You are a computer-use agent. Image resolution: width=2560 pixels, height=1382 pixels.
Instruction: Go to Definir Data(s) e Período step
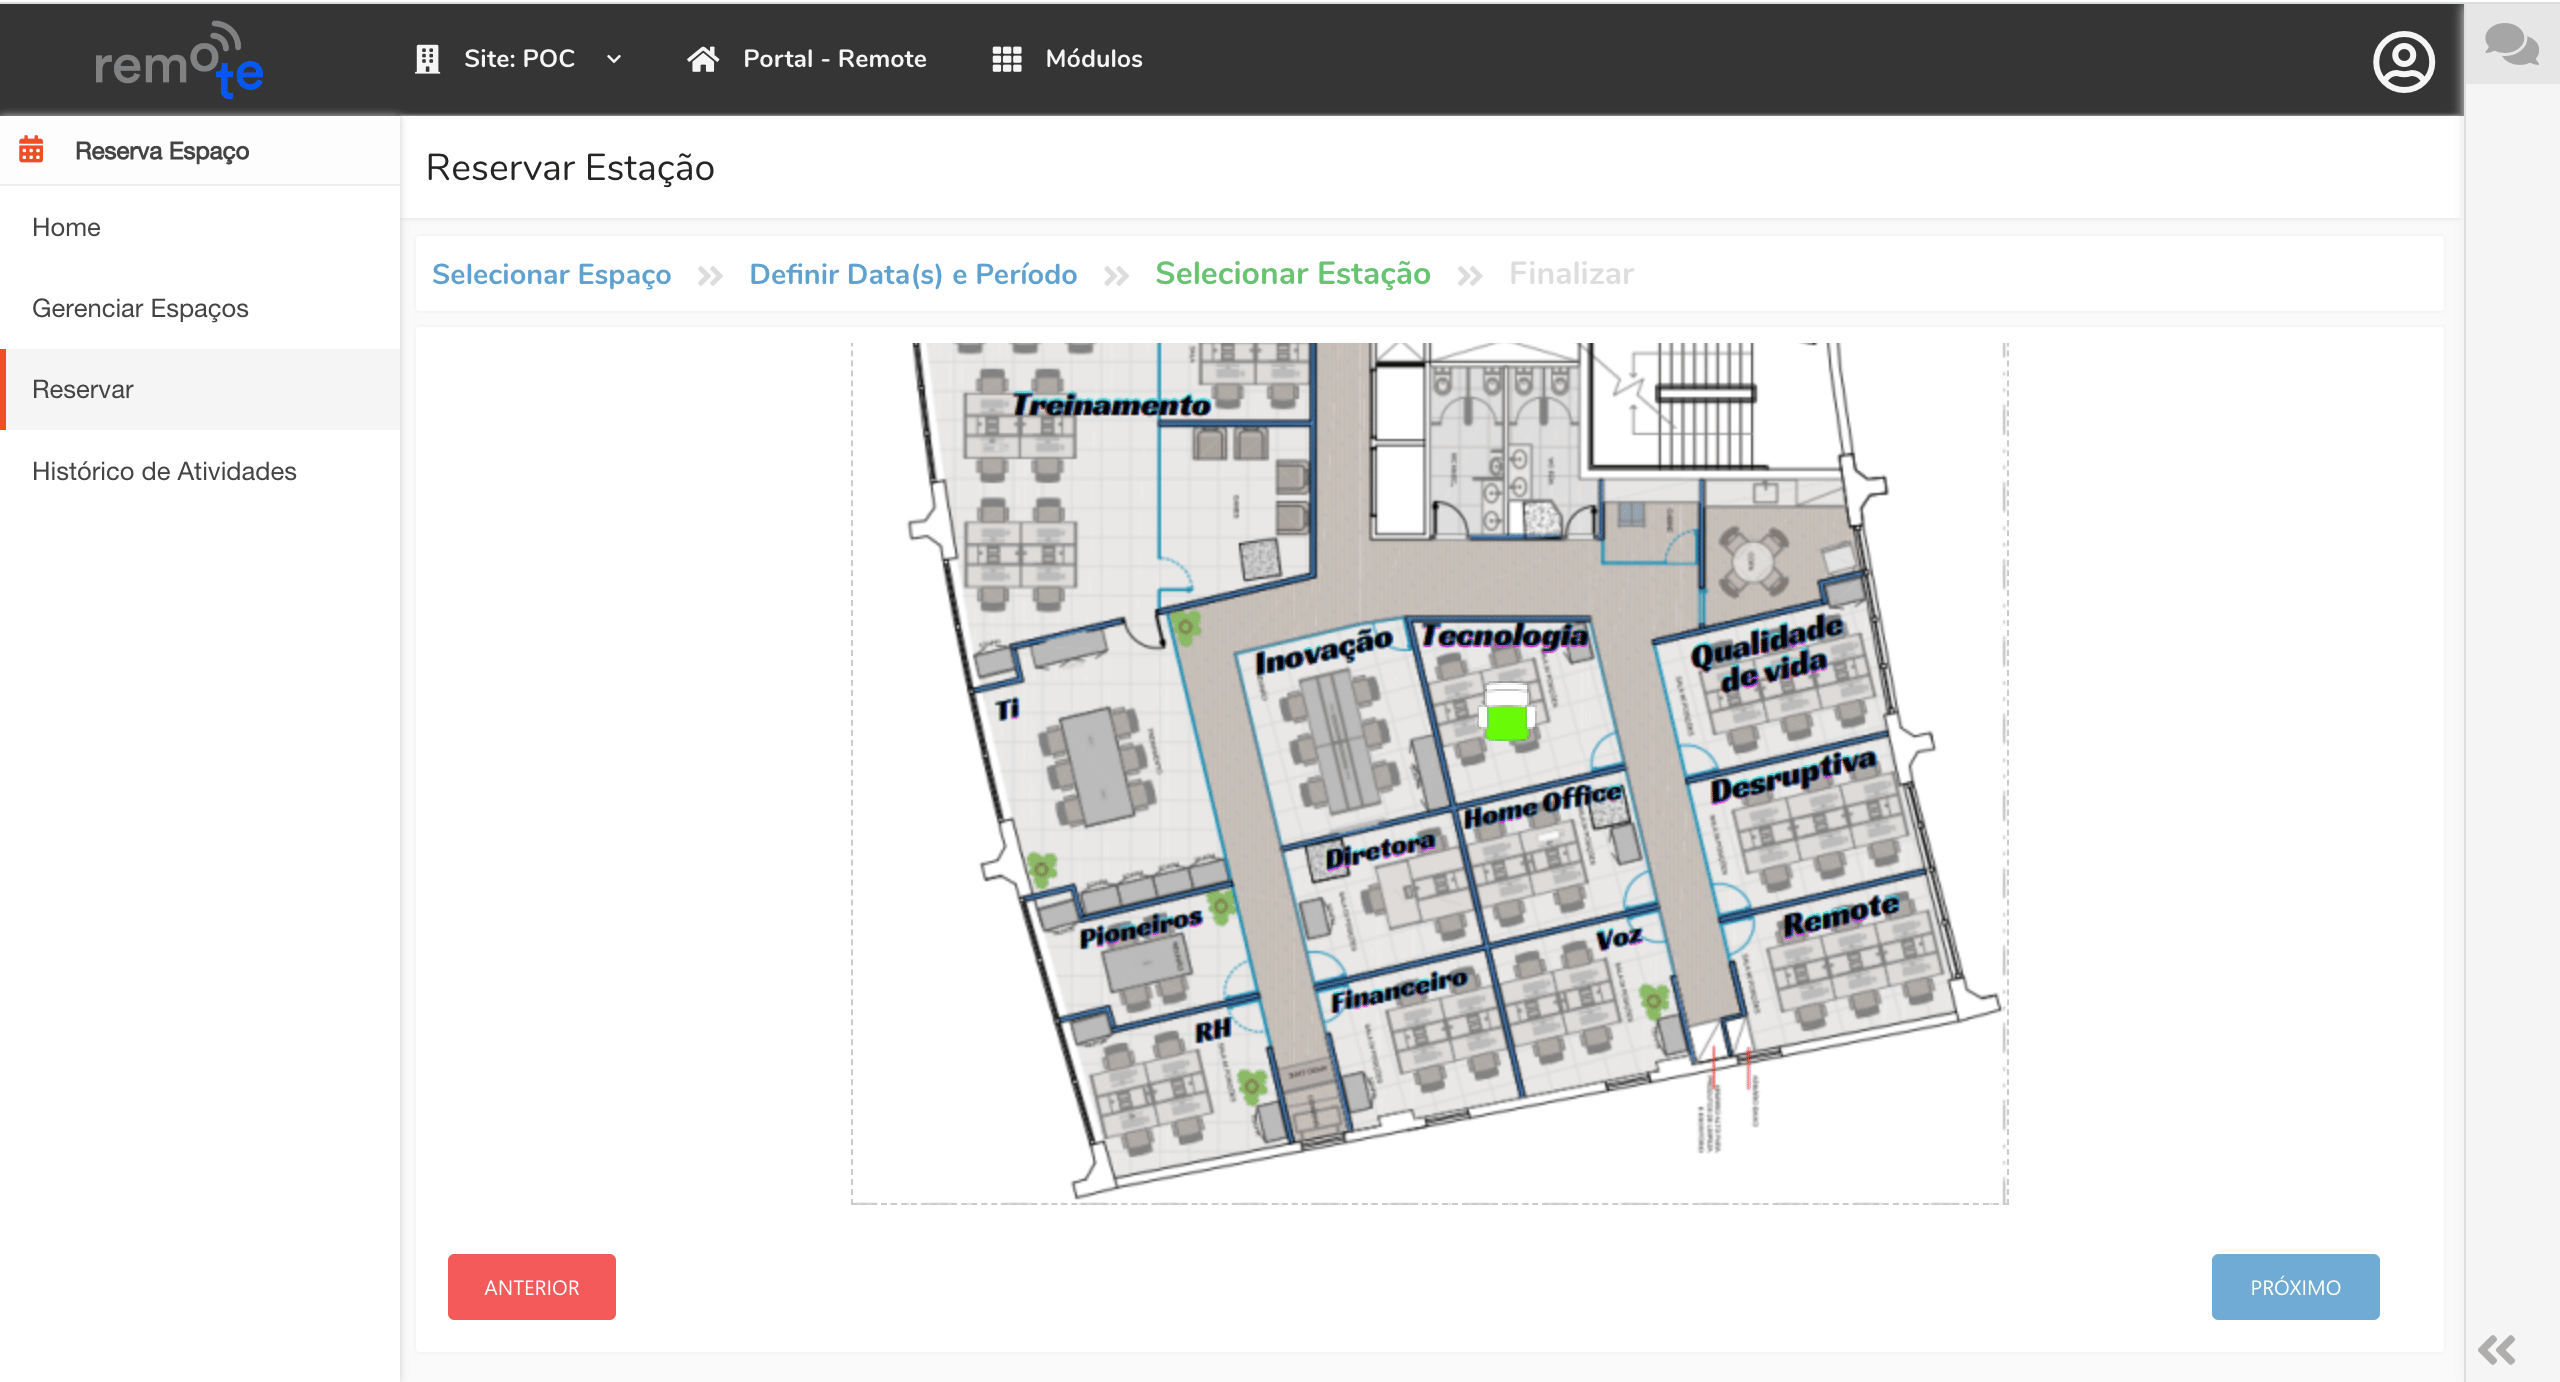coord(913,274)
